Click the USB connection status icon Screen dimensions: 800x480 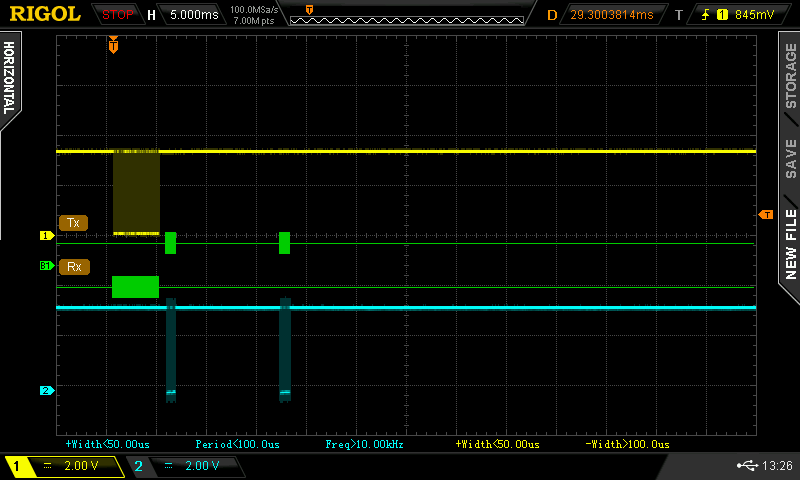click(747, 465)
